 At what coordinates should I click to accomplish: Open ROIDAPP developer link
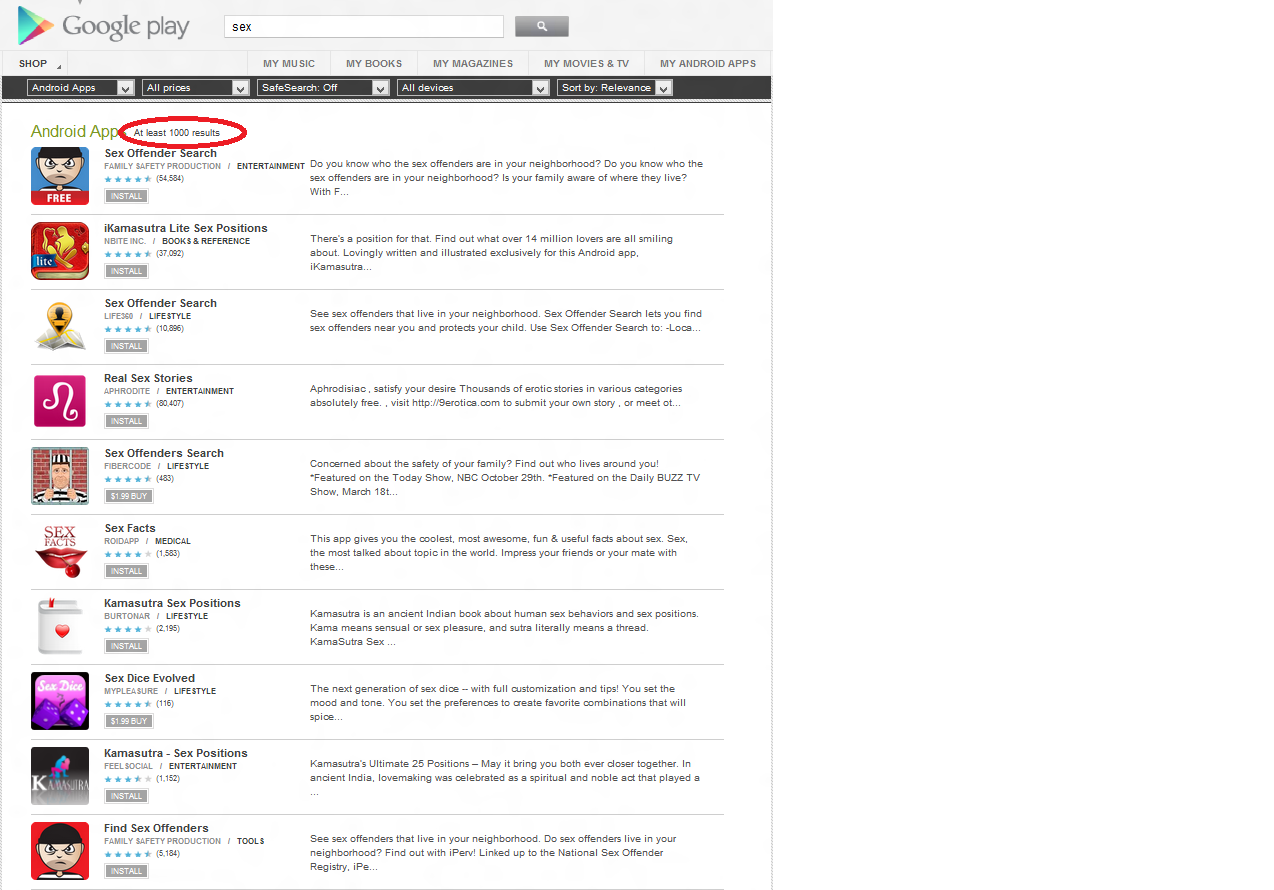point(122,541)
